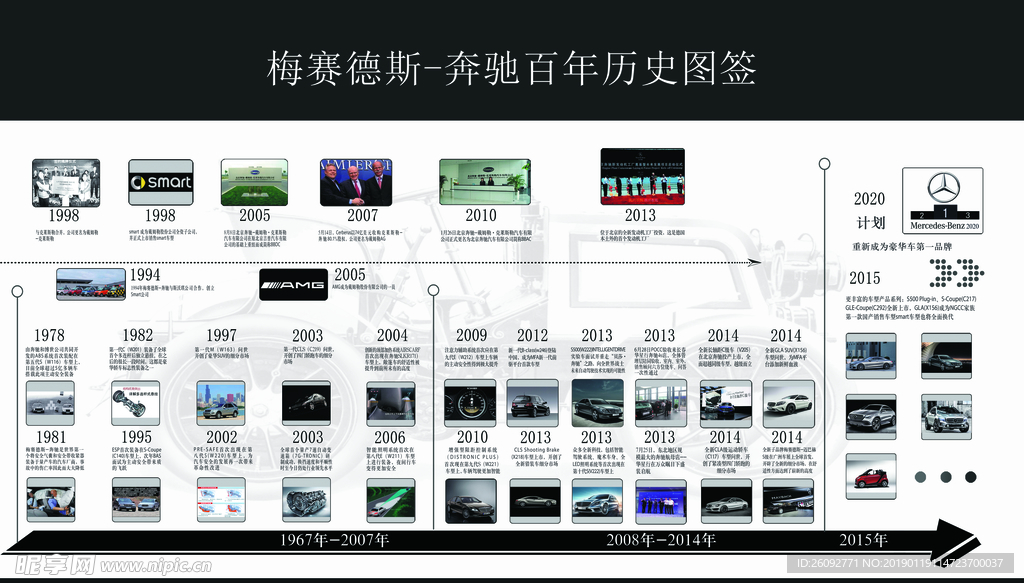The height and width of the screenshot is (583, 1024).
Task: Select the 2014 silver CLA coupe thumbnail
Action: [x=726, y=501]
